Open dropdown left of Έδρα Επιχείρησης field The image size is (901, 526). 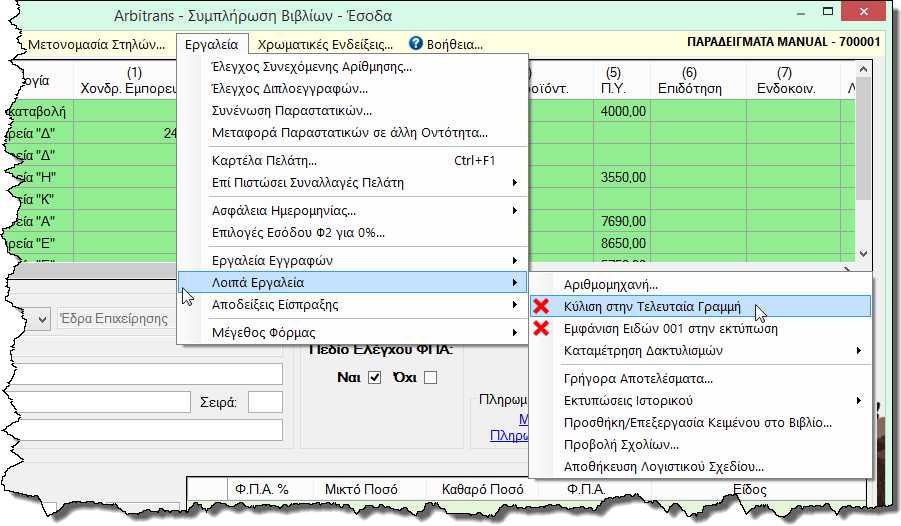coord(42,319)
